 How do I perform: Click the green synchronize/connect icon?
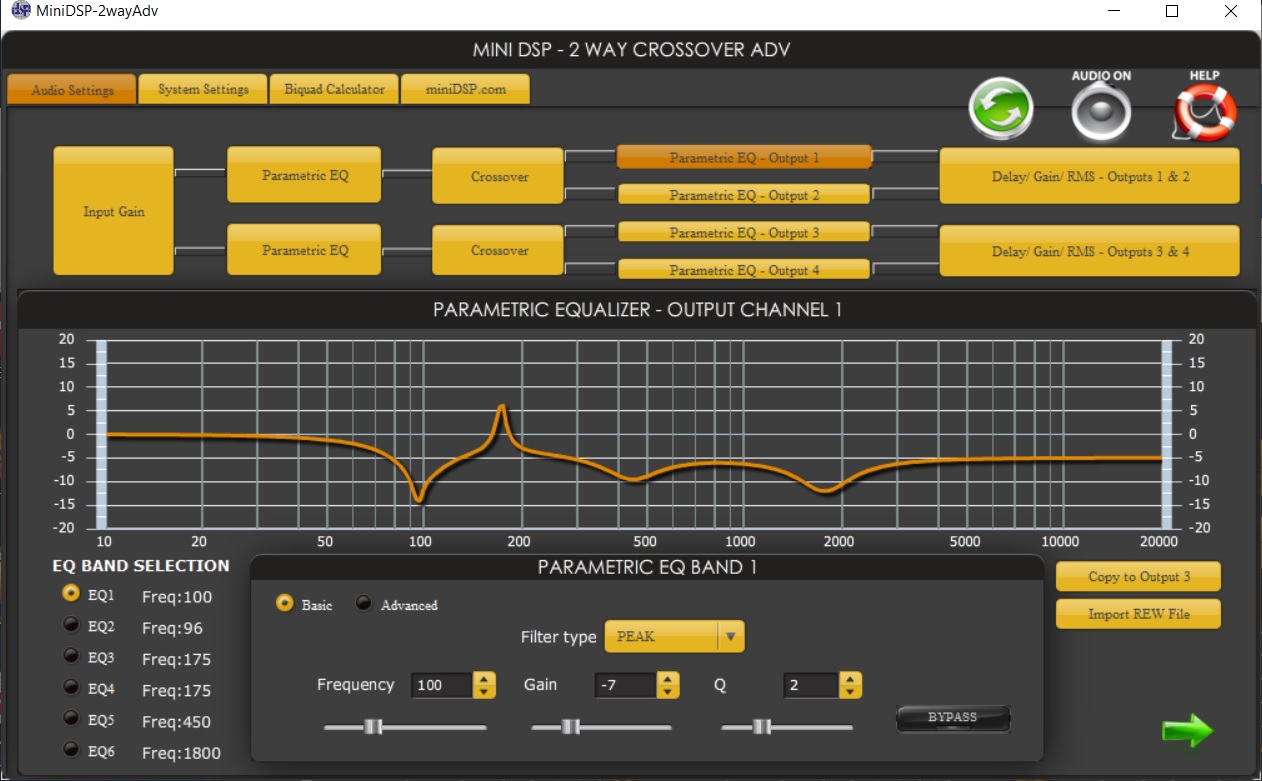[x=1001, y=108]
